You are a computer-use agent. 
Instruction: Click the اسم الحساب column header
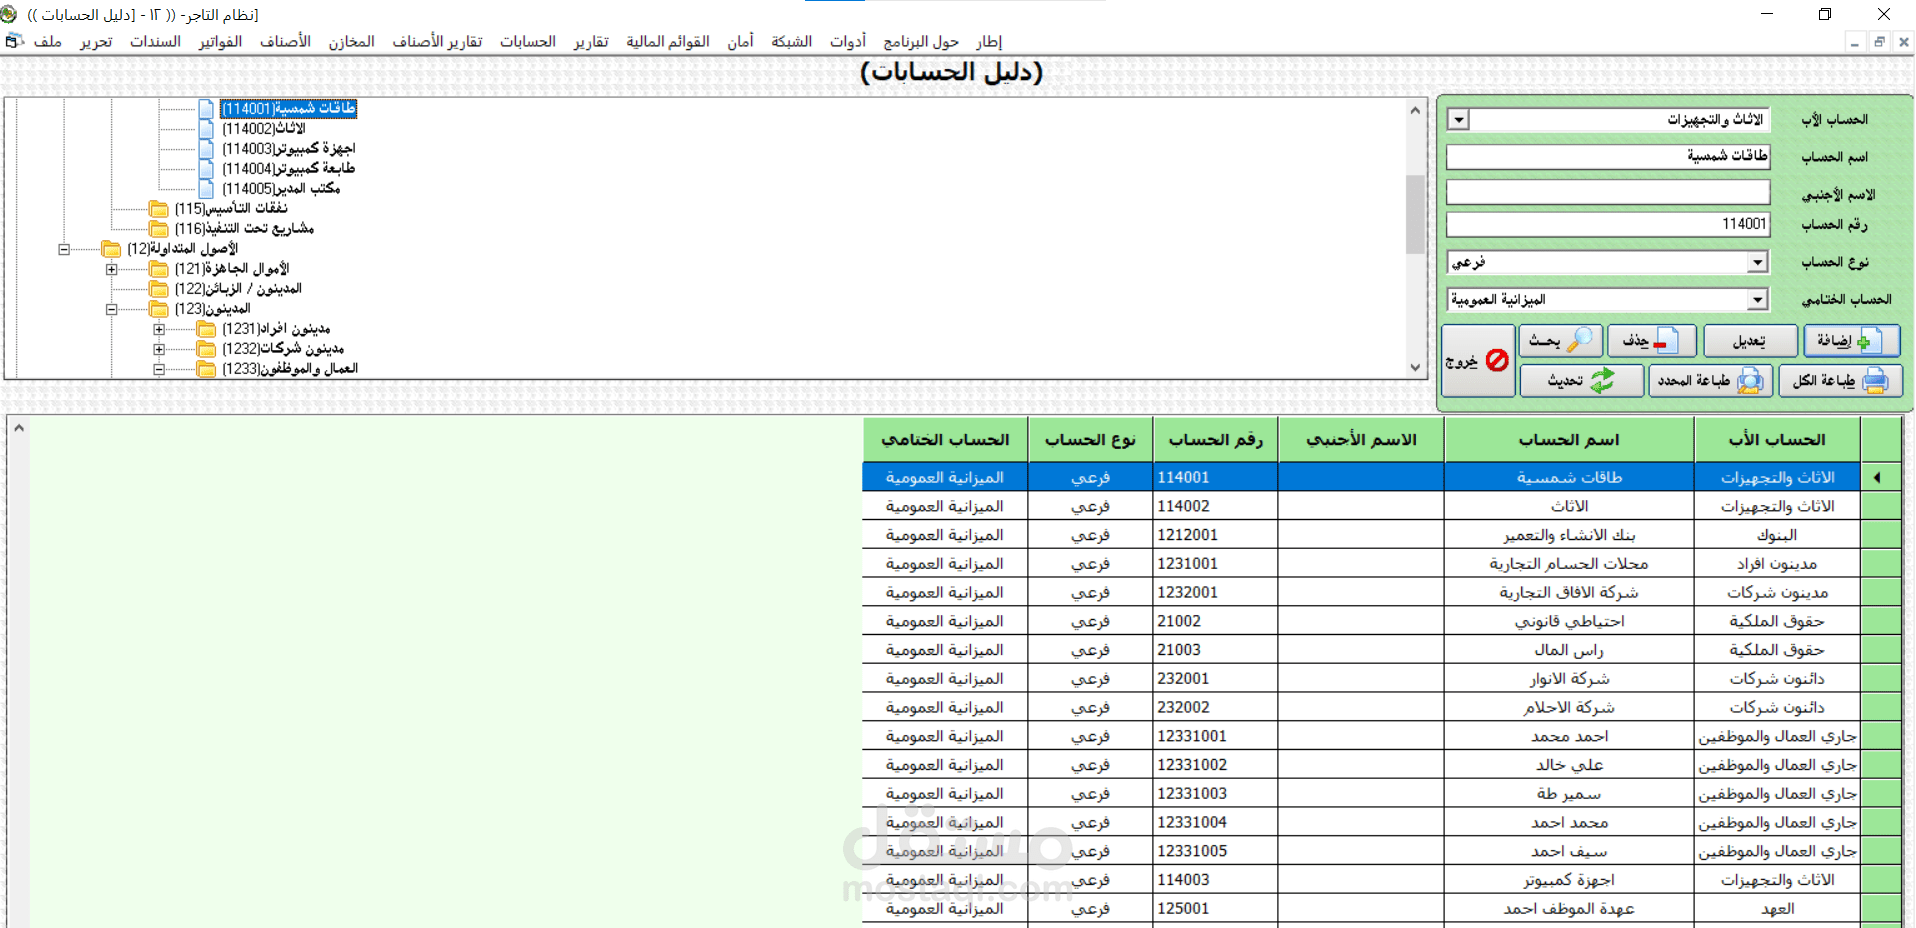(x=1569, y=440)
